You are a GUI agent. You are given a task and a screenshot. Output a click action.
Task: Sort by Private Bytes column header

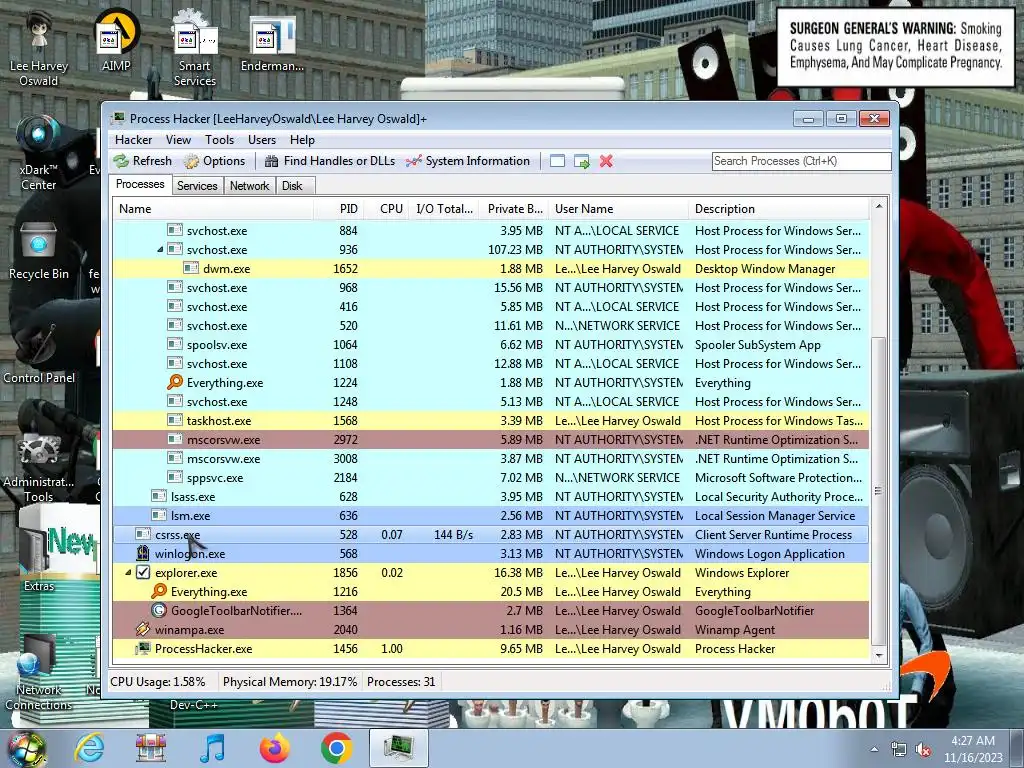coord(515,208)
